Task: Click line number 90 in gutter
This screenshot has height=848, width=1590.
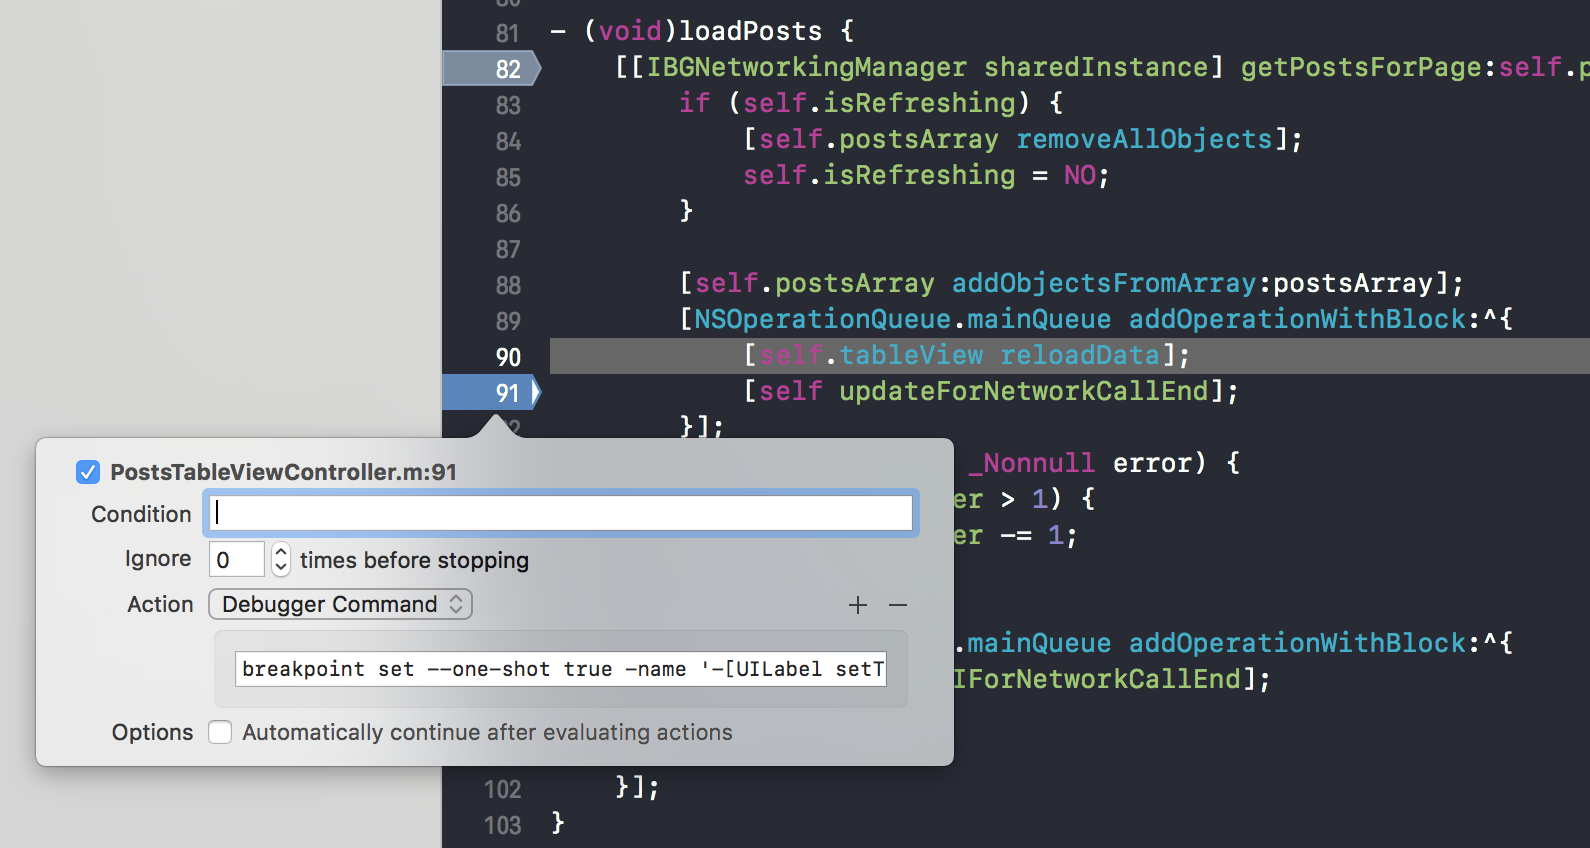Action: (508, 357)
